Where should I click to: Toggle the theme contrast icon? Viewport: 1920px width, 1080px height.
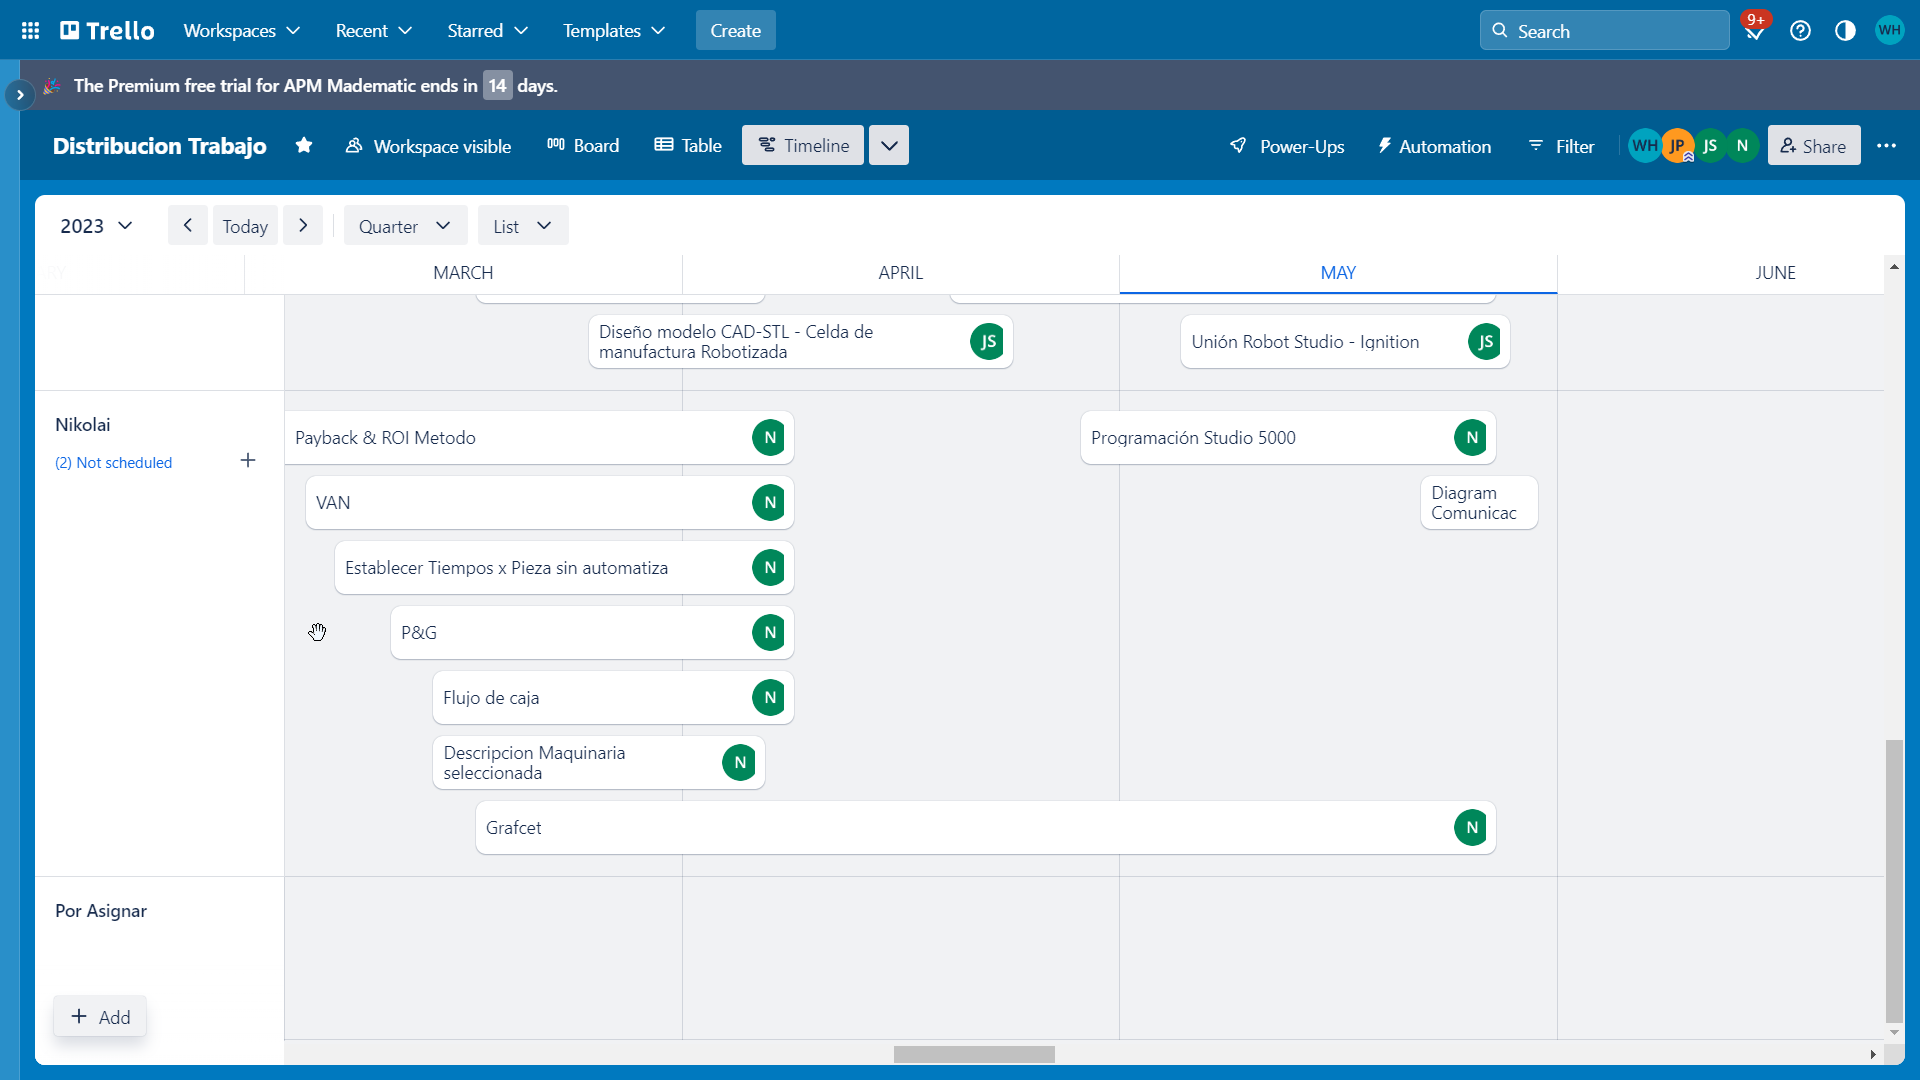pos(1845,31)
